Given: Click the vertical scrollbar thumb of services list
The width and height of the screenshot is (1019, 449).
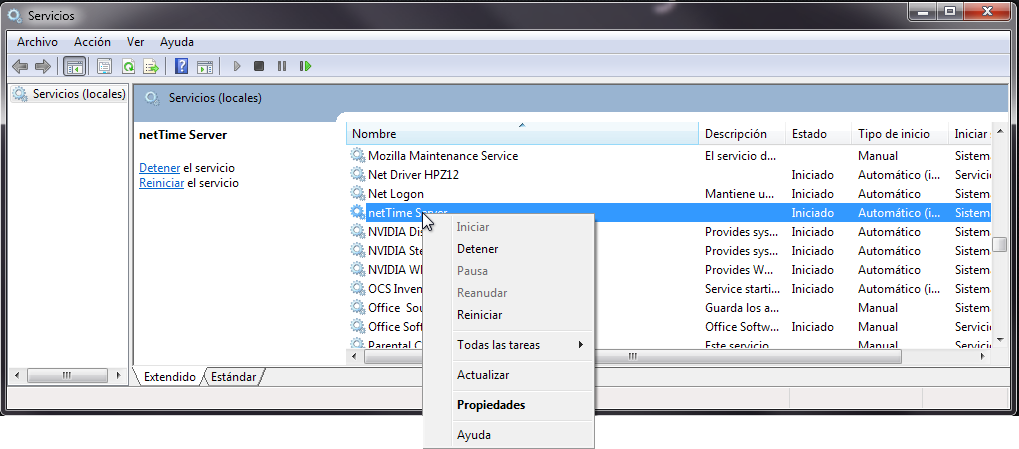Looking at the screenshot, I should (x=1000, y=244).
